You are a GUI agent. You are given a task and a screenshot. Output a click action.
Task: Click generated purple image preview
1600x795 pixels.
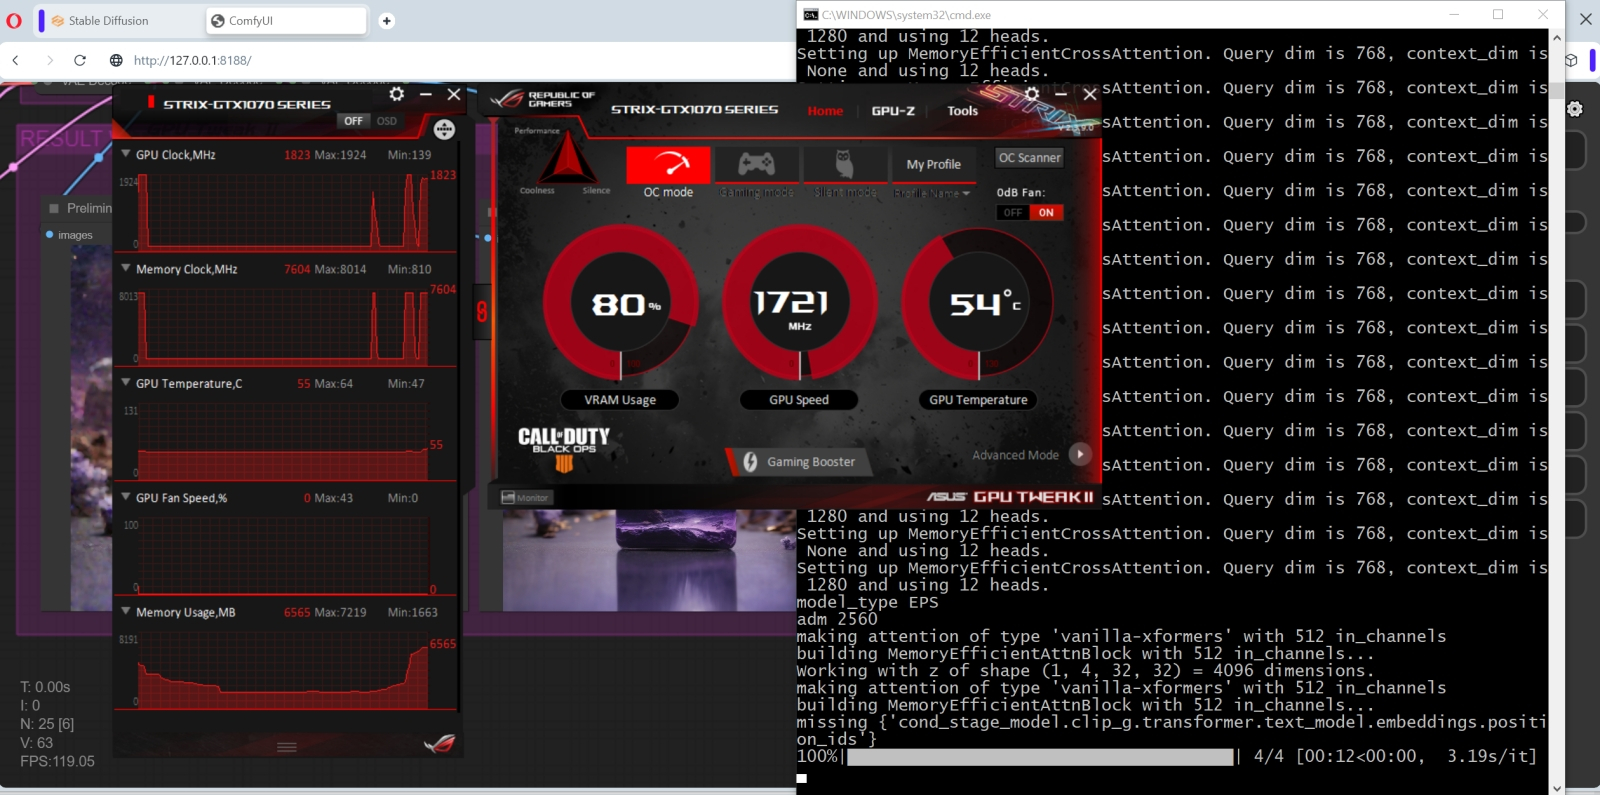coord(649,560)
